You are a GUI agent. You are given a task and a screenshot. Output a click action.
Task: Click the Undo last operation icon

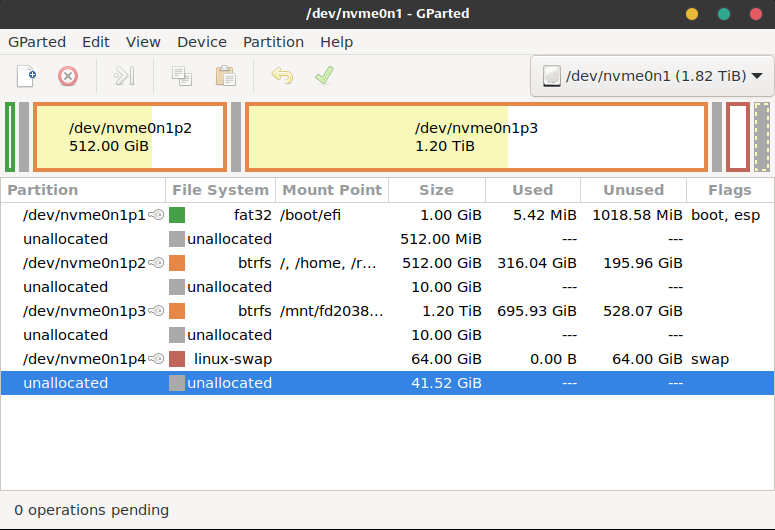282,76
